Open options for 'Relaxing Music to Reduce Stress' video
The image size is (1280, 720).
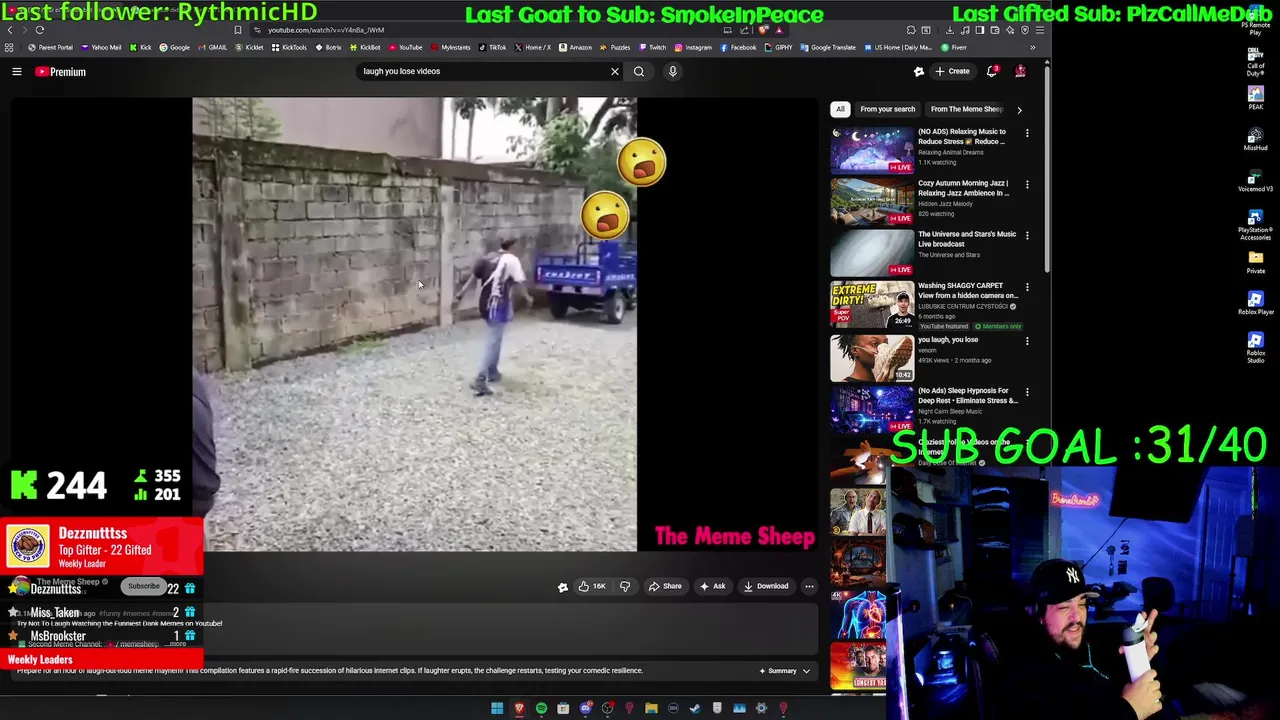1027,132
